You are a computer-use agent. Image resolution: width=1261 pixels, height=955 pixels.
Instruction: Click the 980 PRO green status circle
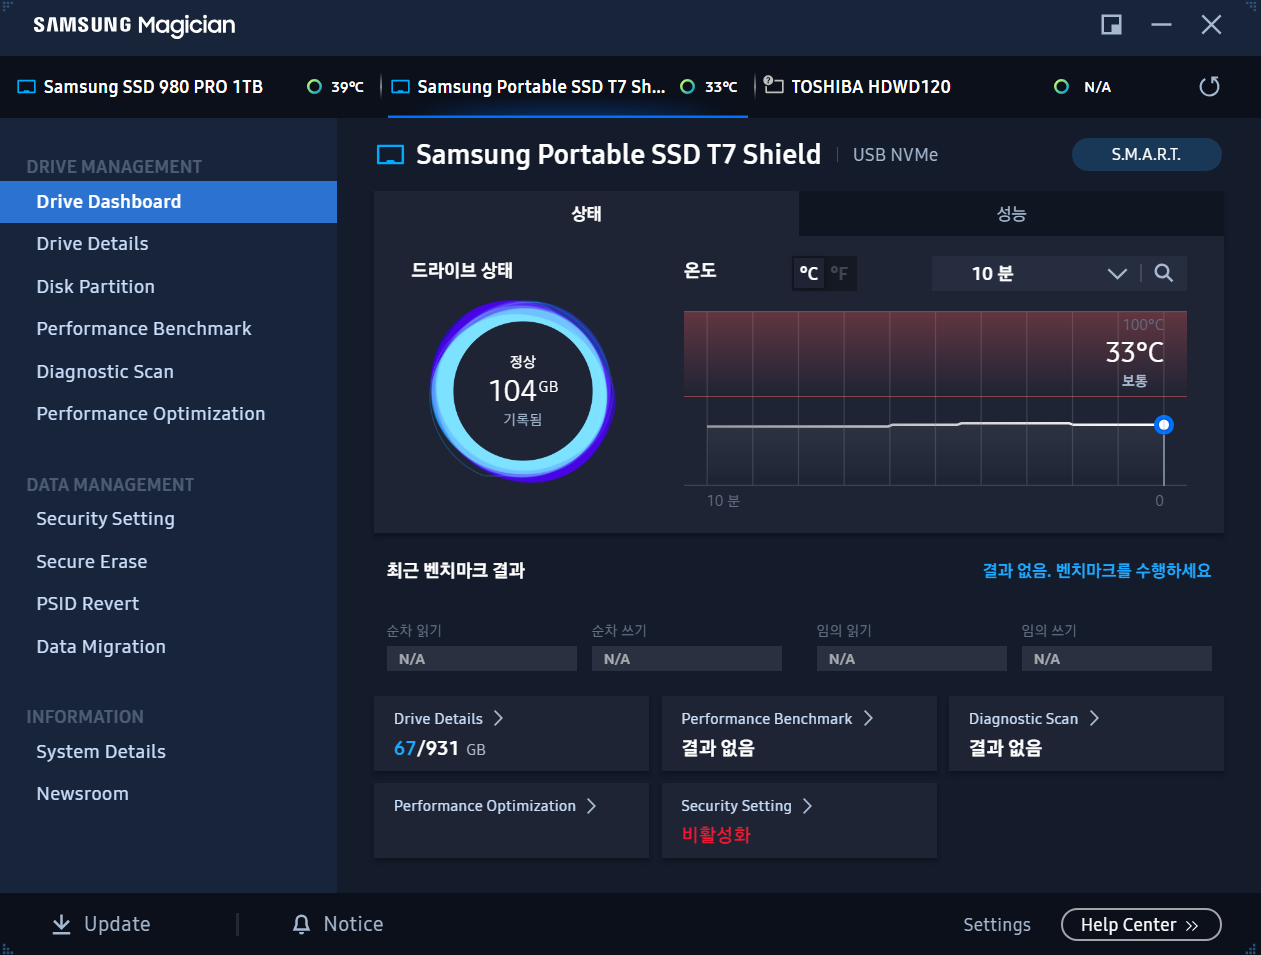pyautogui.click(x=314, y=87)
